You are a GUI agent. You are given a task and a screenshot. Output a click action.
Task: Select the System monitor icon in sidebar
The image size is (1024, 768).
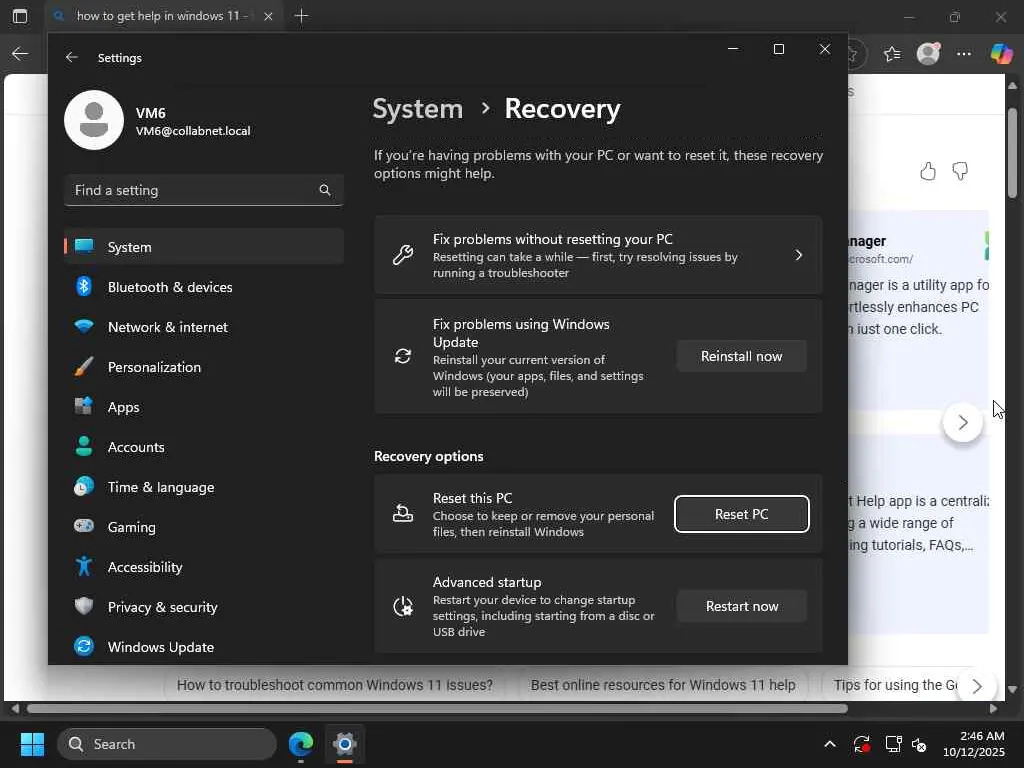coord(84,246)
